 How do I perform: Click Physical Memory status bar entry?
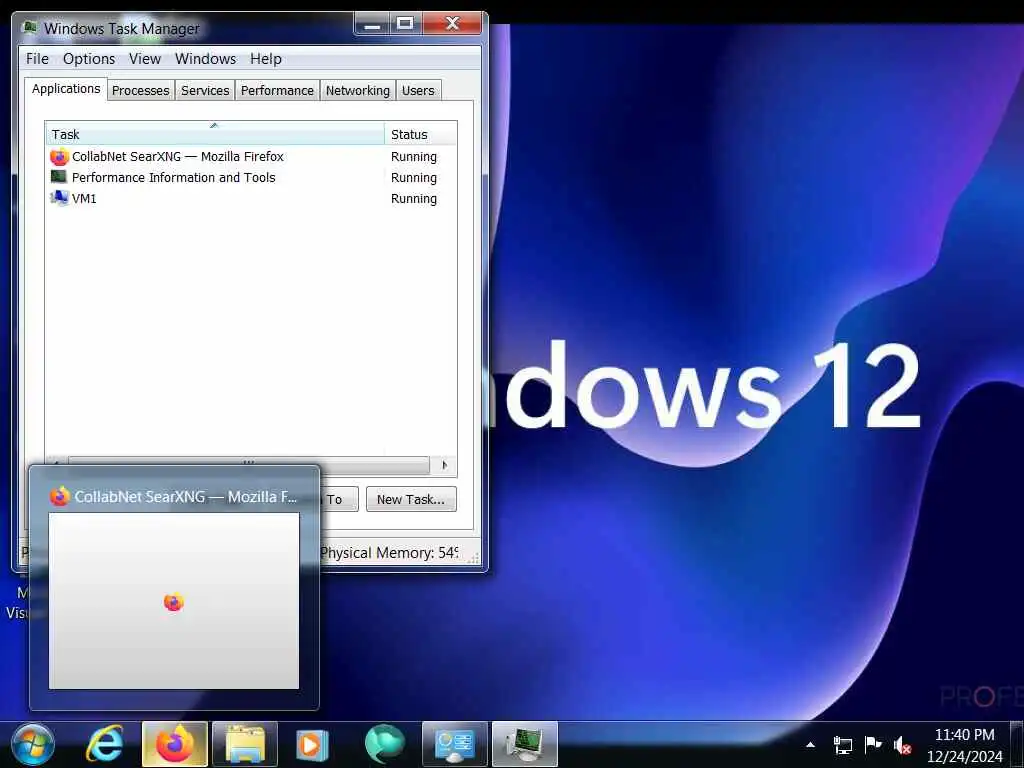(389, 552)
